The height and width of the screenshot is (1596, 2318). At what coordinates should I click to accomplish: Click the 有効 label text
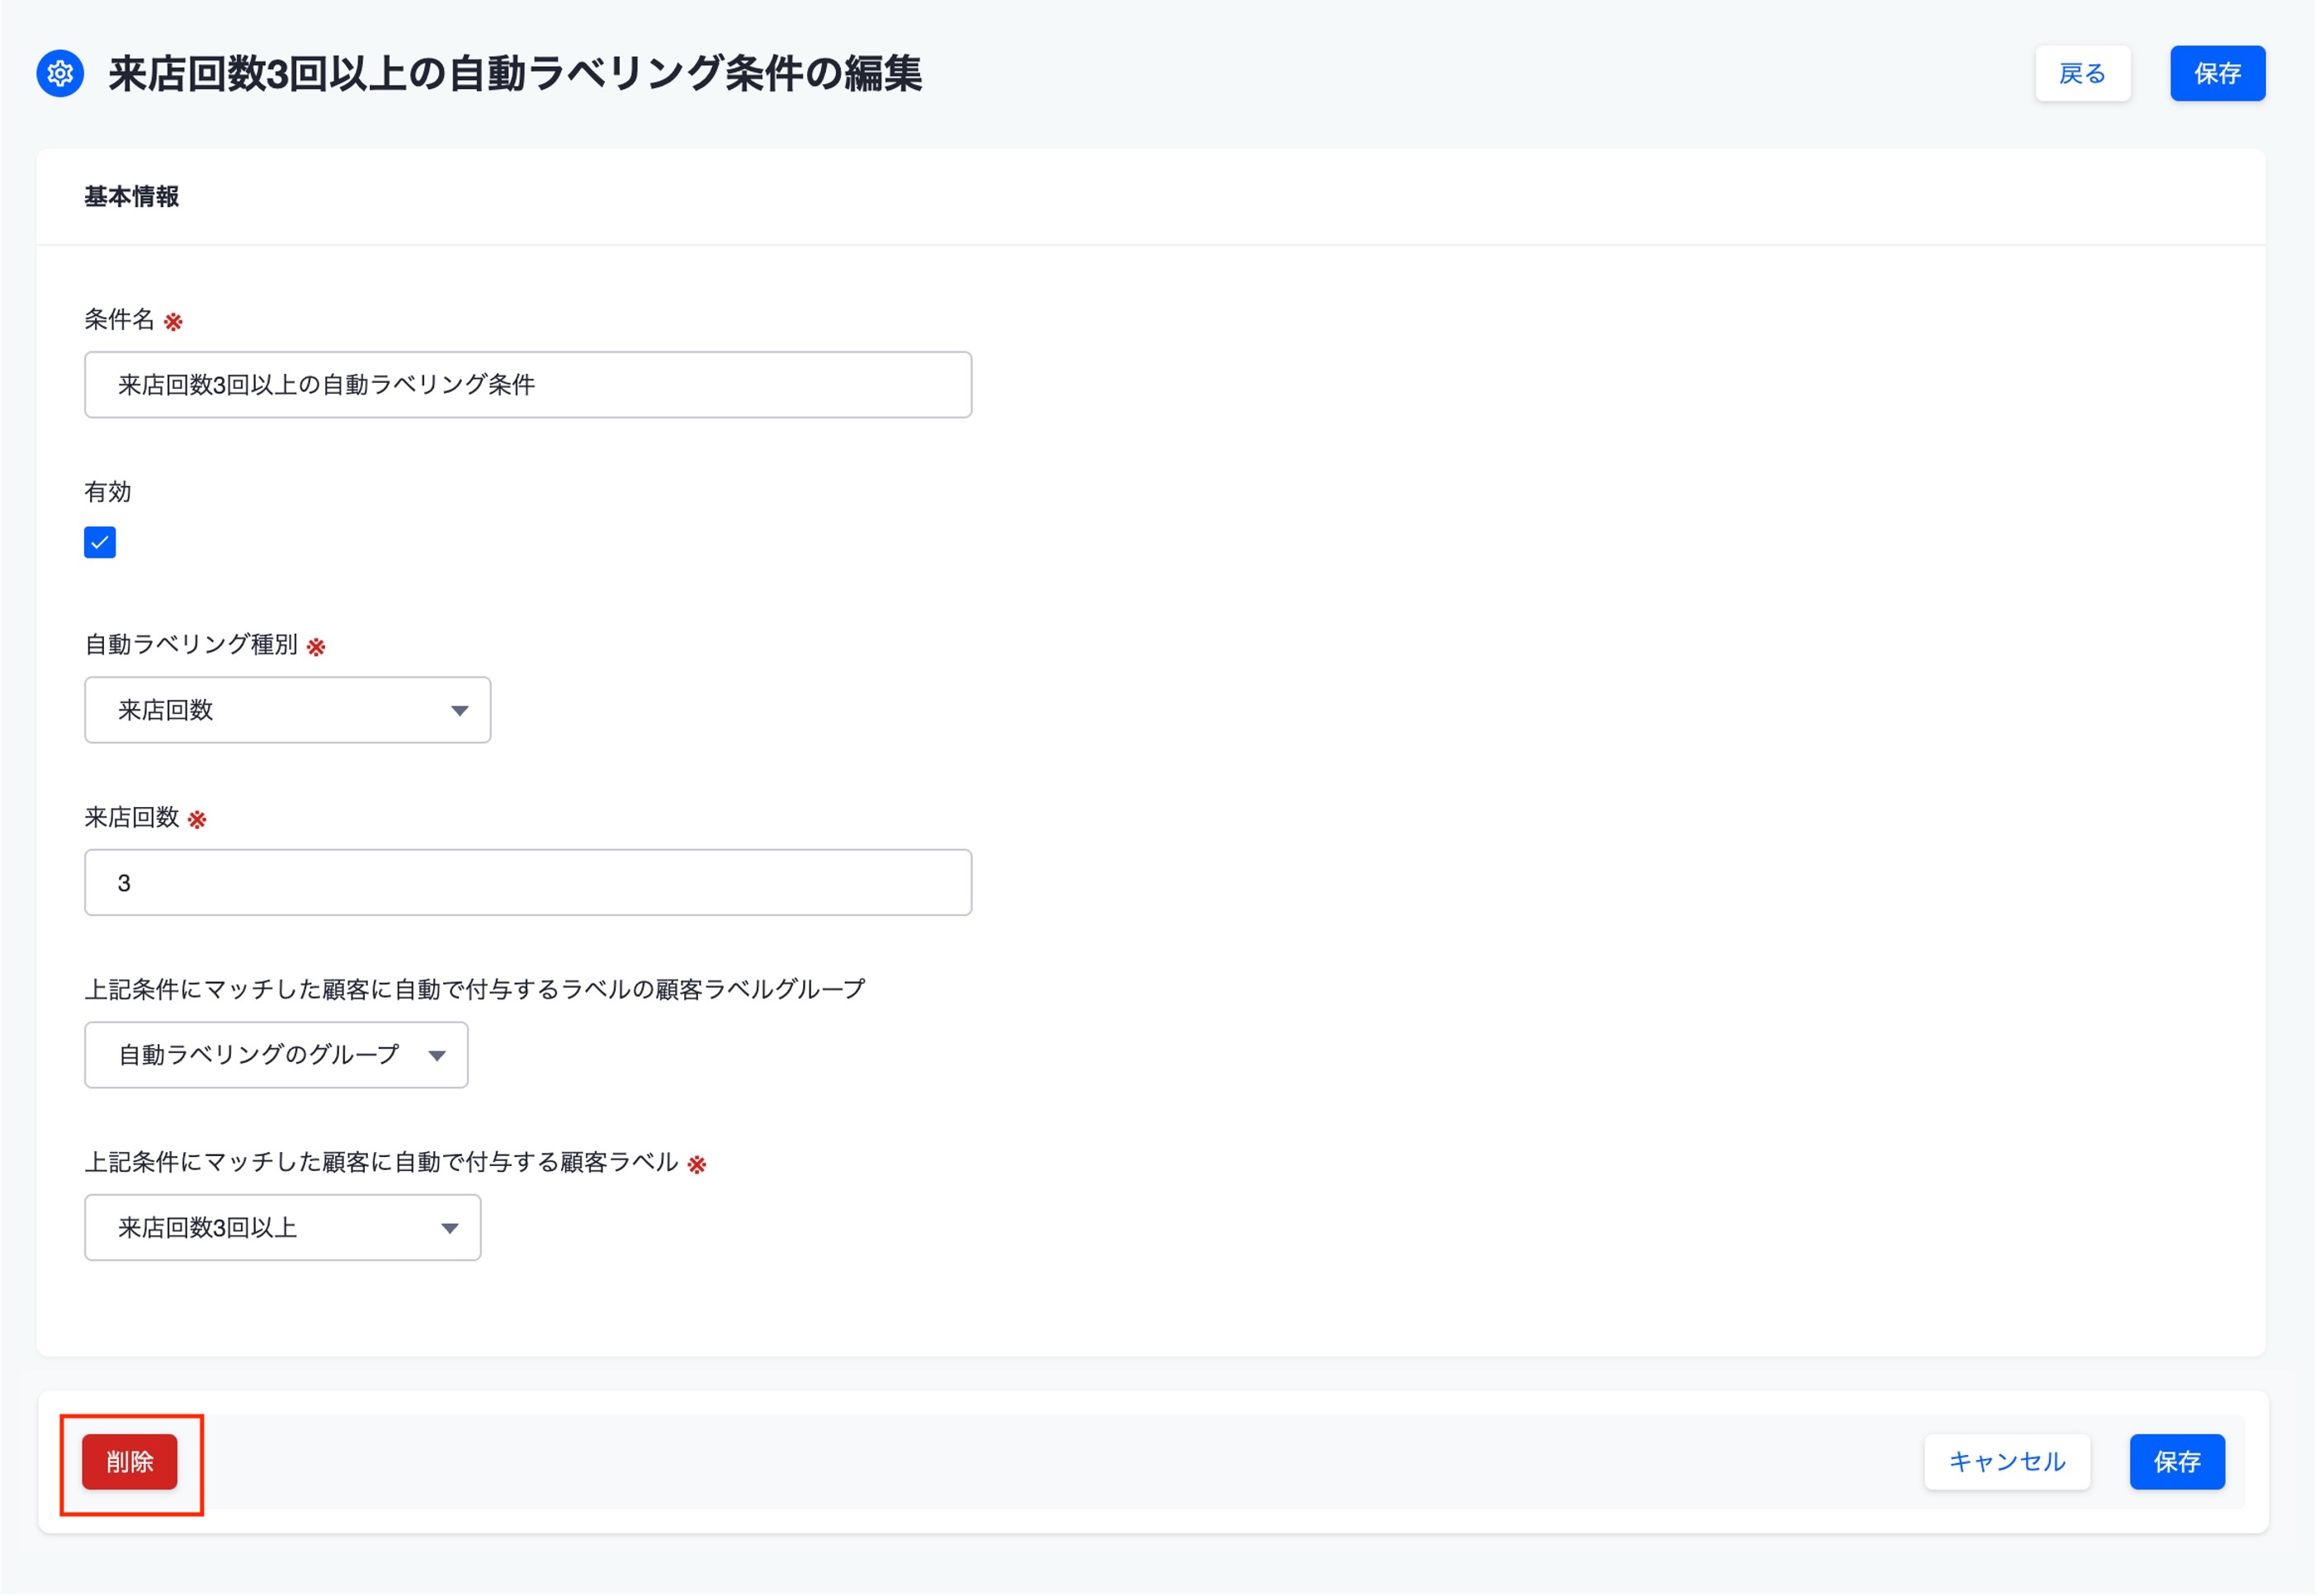[x=108, y=492]
